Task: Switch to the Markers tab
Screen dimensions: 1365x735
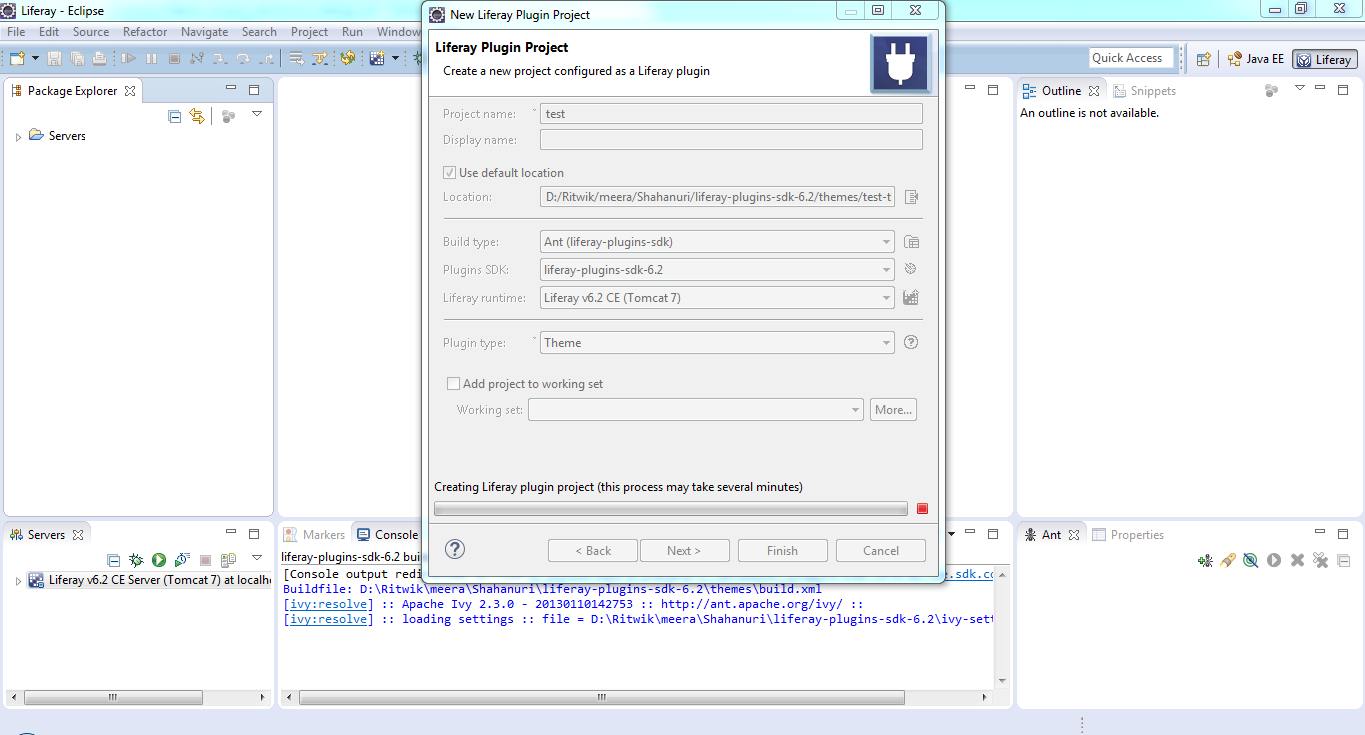Action: [315, 535]
